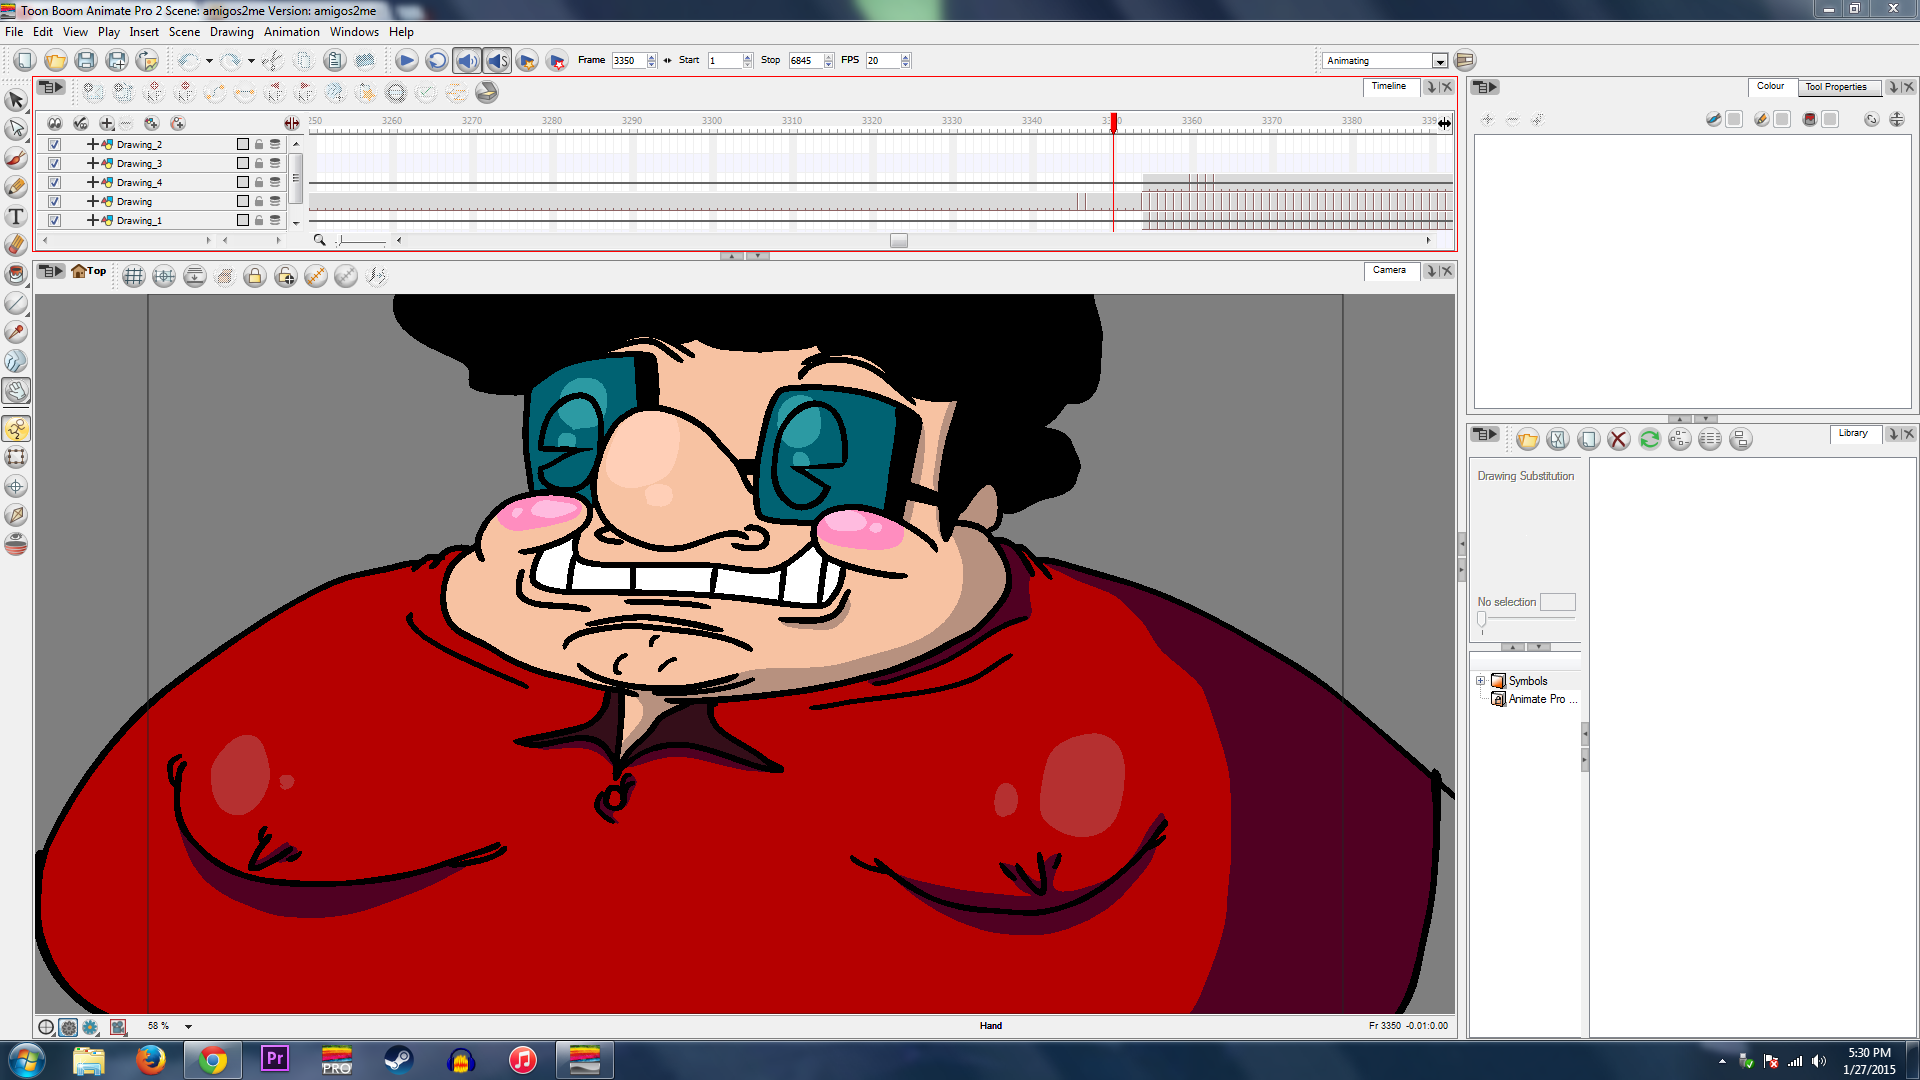
Task: Switch to the Colour tab
Action: [x=1770, y=86]
